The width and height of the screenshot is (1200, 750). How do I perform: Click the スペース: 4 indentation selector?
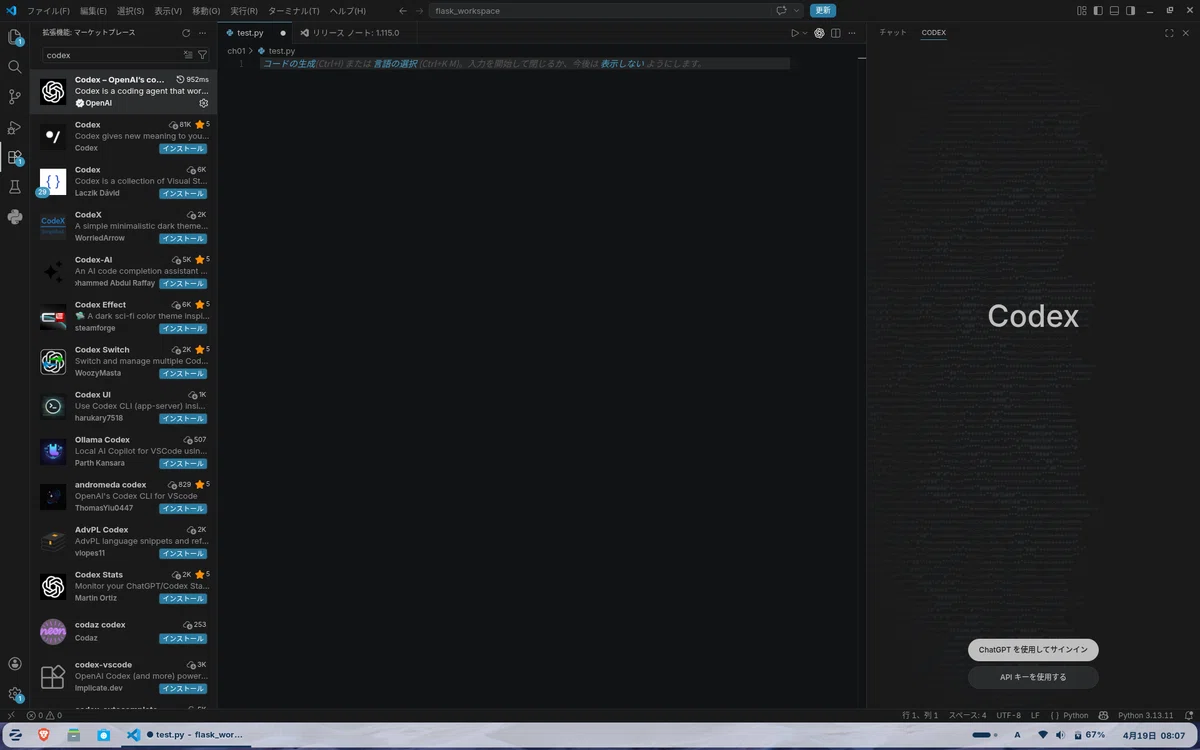coord(967,715)
